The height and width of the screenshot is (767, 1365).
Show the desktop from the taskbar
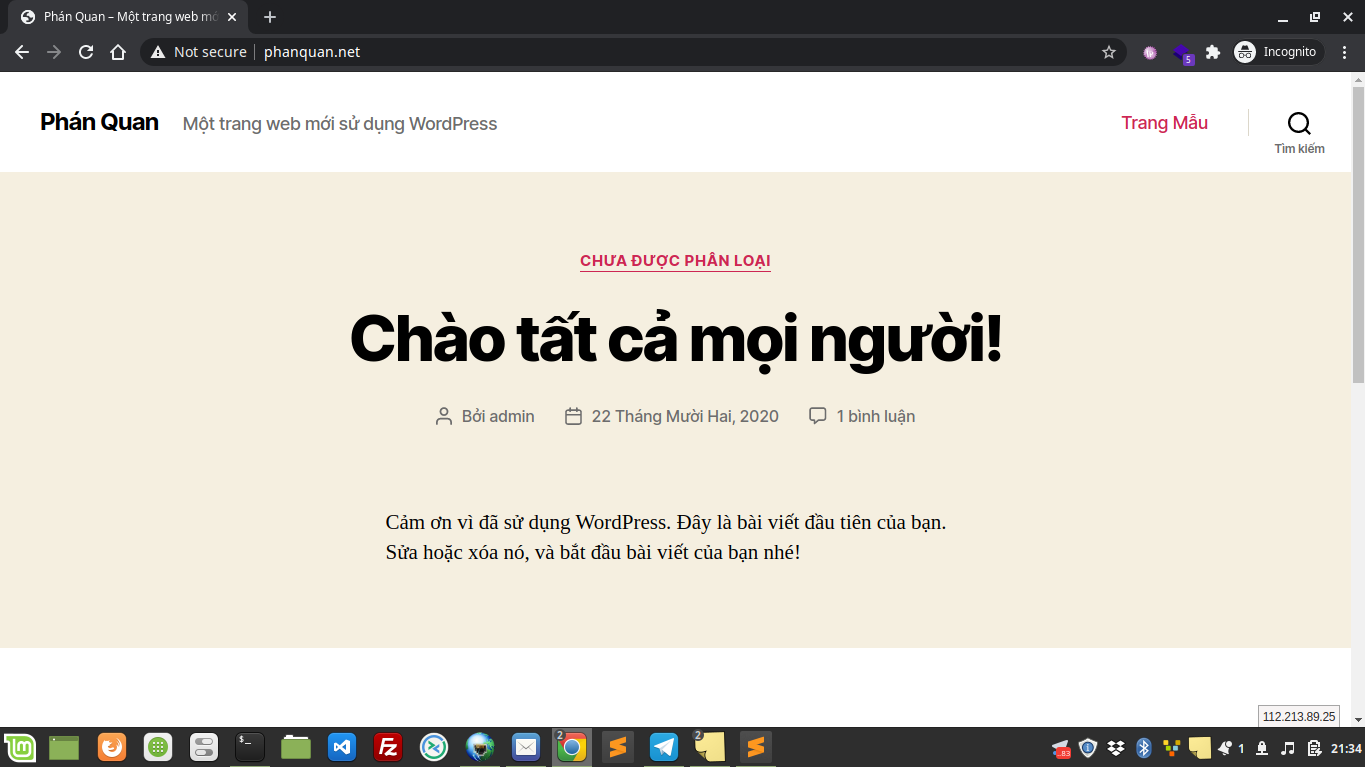(64, 747)
